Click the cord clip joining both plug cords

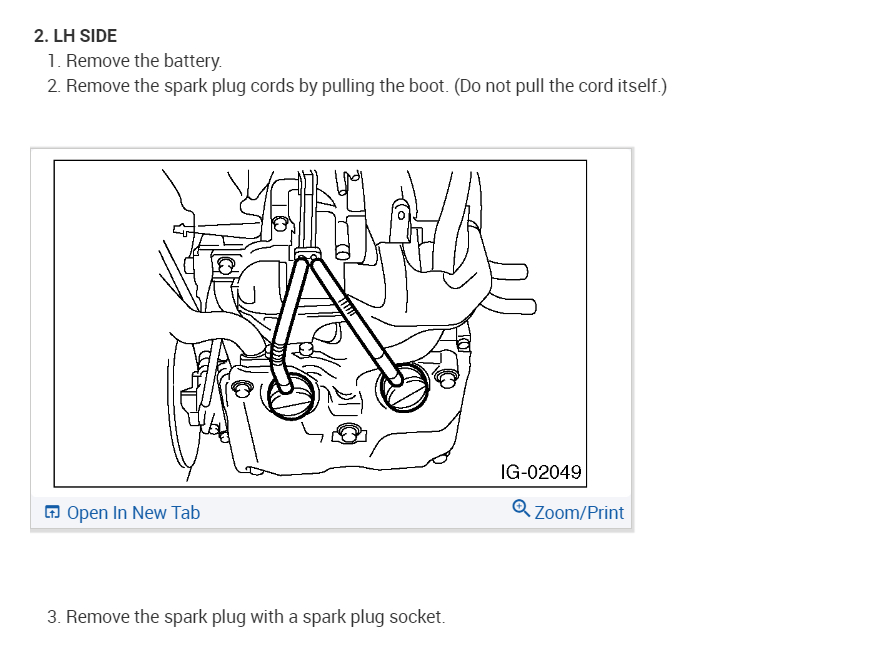pos(307,256)
